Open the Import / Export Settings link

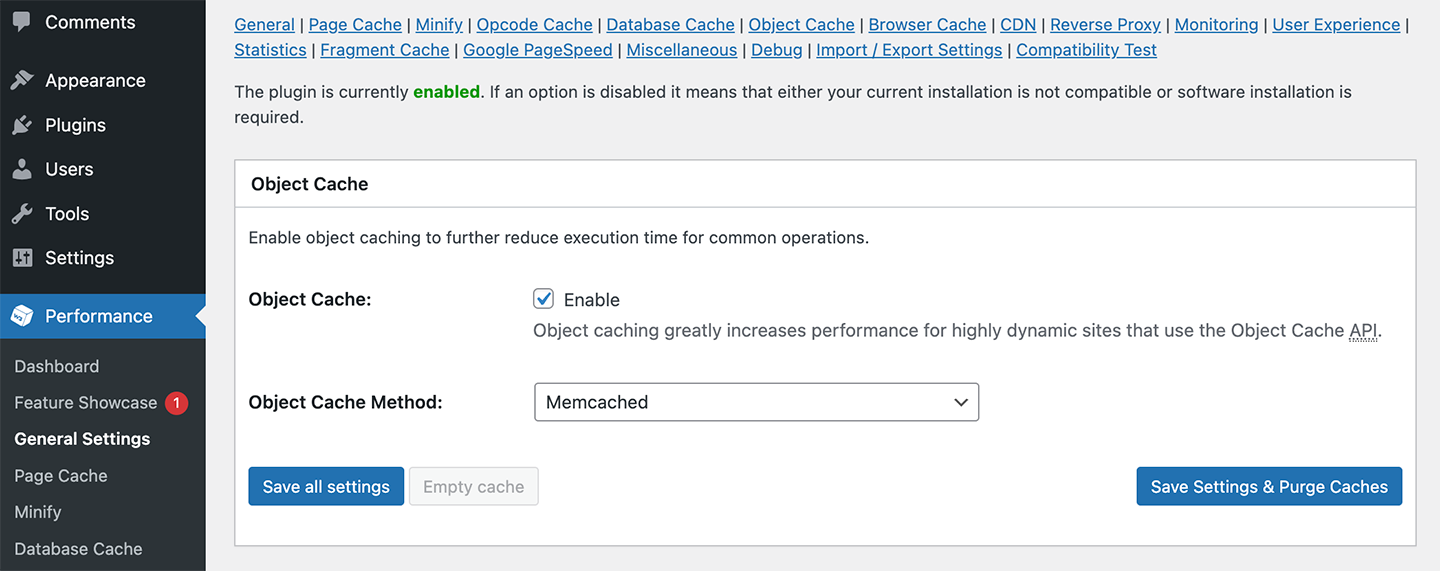click(909, 49)
